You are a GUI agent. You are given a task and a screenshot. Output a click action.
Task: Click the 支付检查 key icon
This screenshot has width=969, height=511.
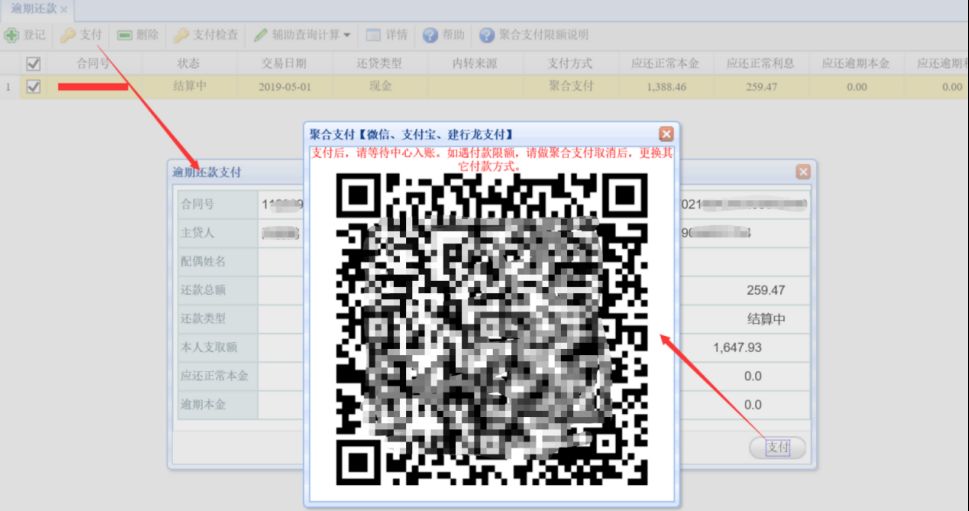pyautogui.click(x=181, y=35)
